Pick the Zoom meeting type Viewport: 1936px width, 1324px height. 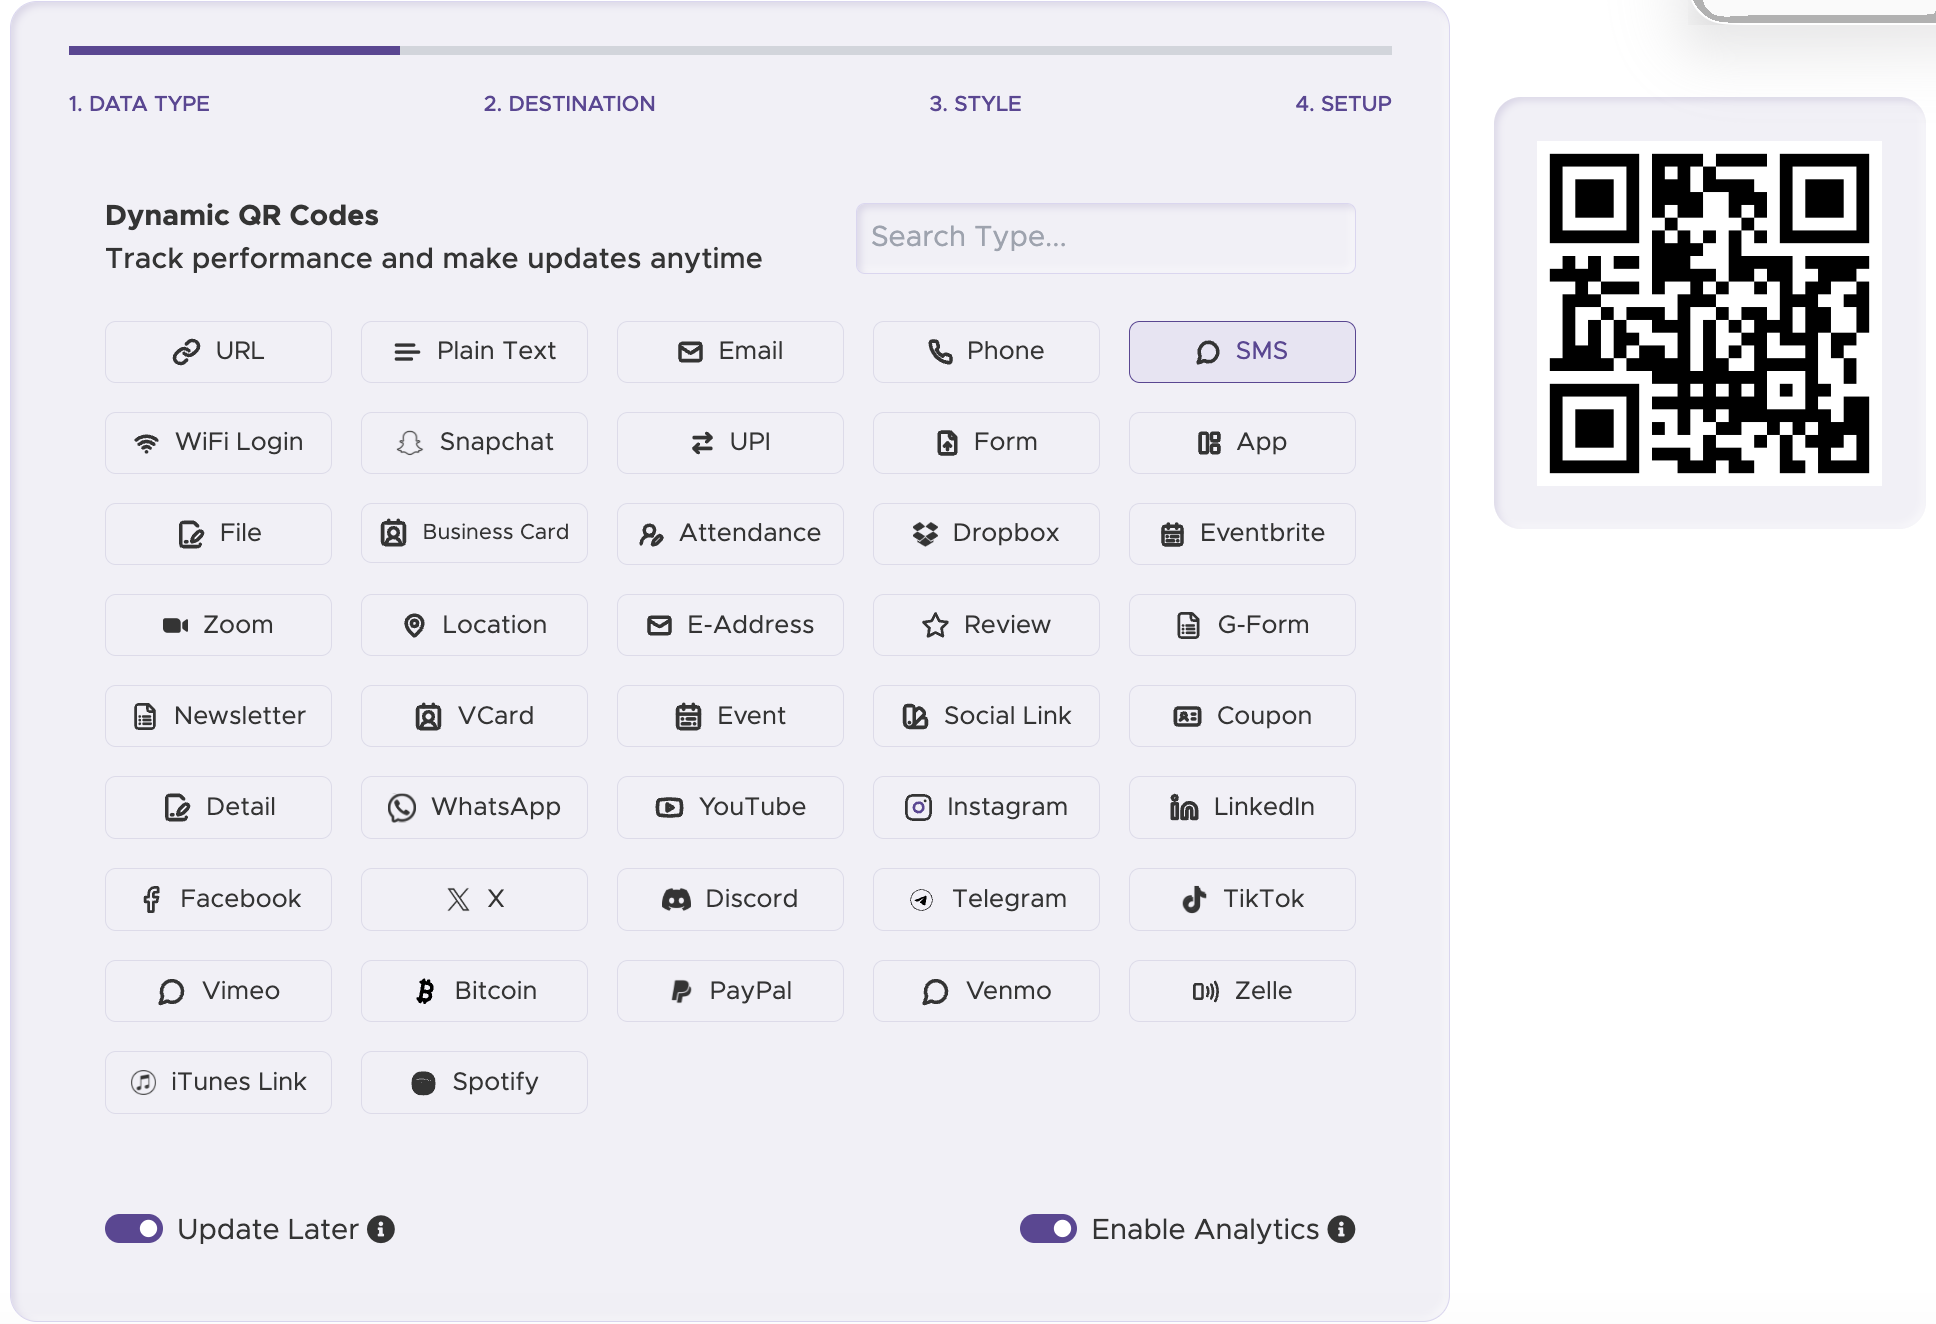(x=218, y=624)
